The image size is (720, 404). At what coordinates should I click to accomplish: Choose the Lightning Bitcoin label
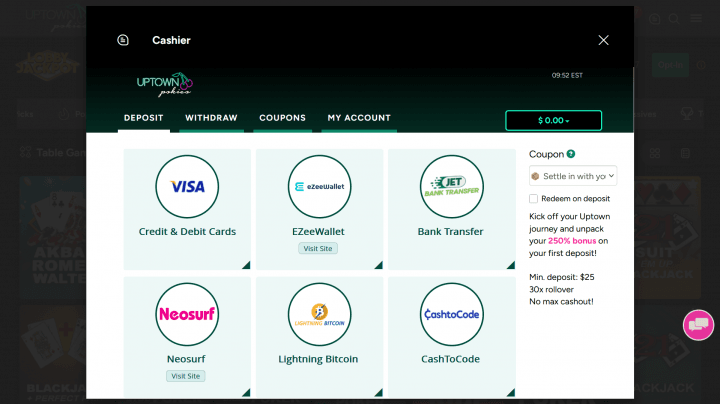point(318,359)
